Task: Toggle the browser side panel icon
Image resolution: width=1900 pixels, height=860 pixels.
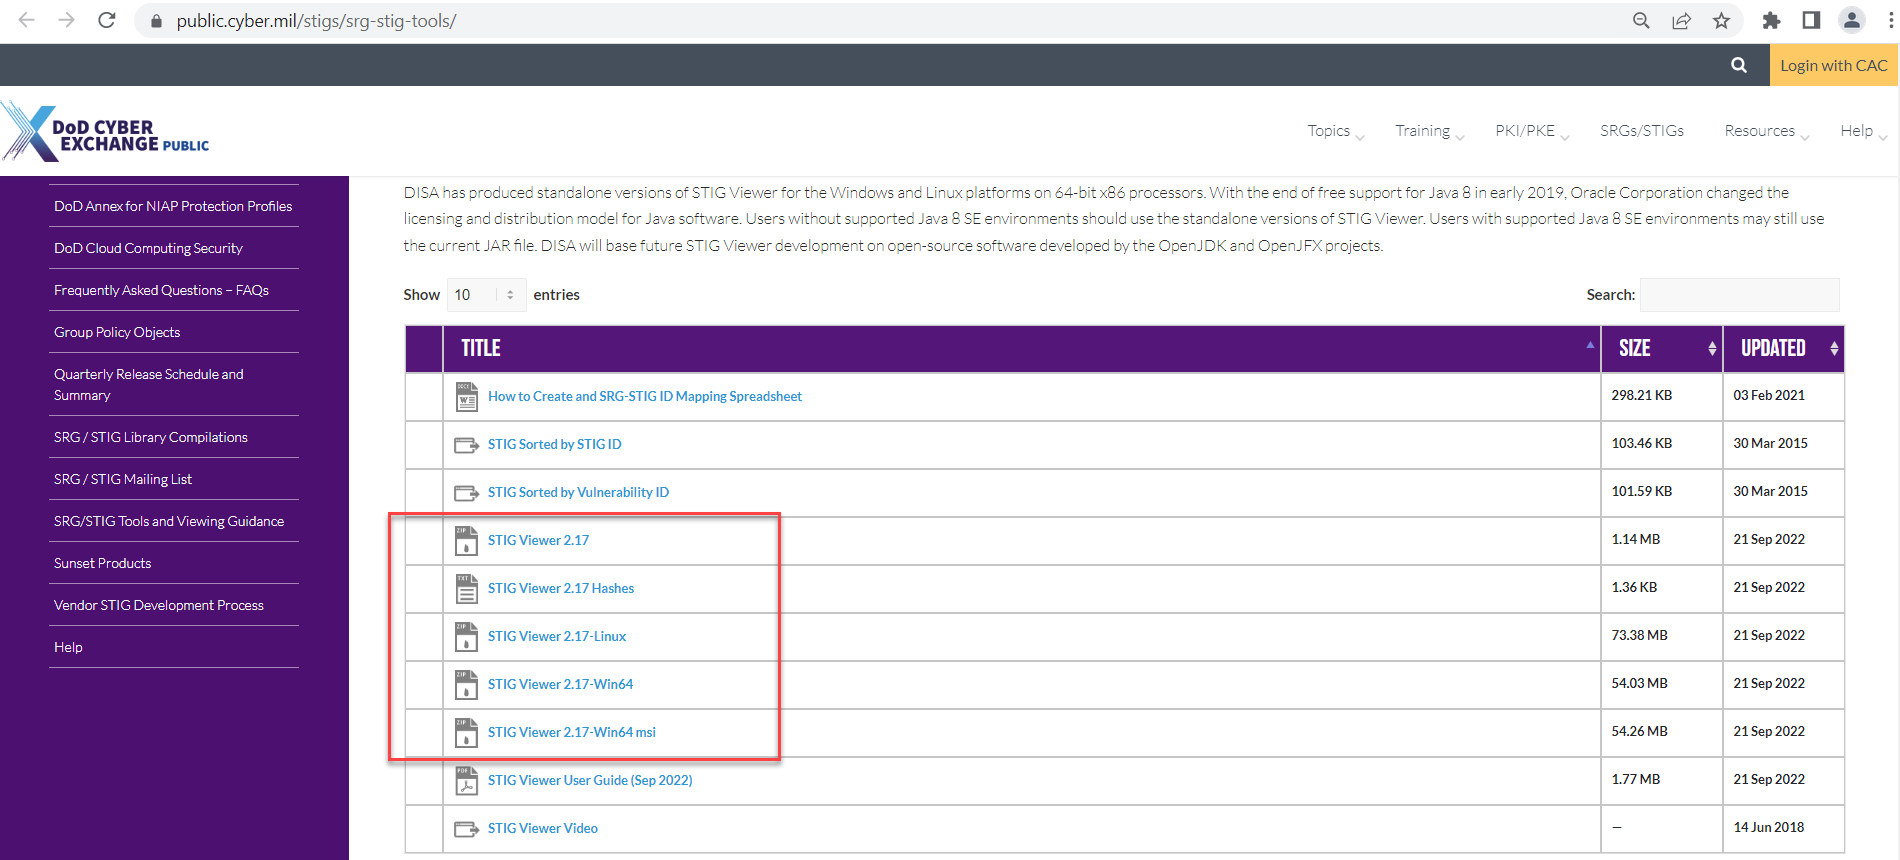Action: 1811,20
